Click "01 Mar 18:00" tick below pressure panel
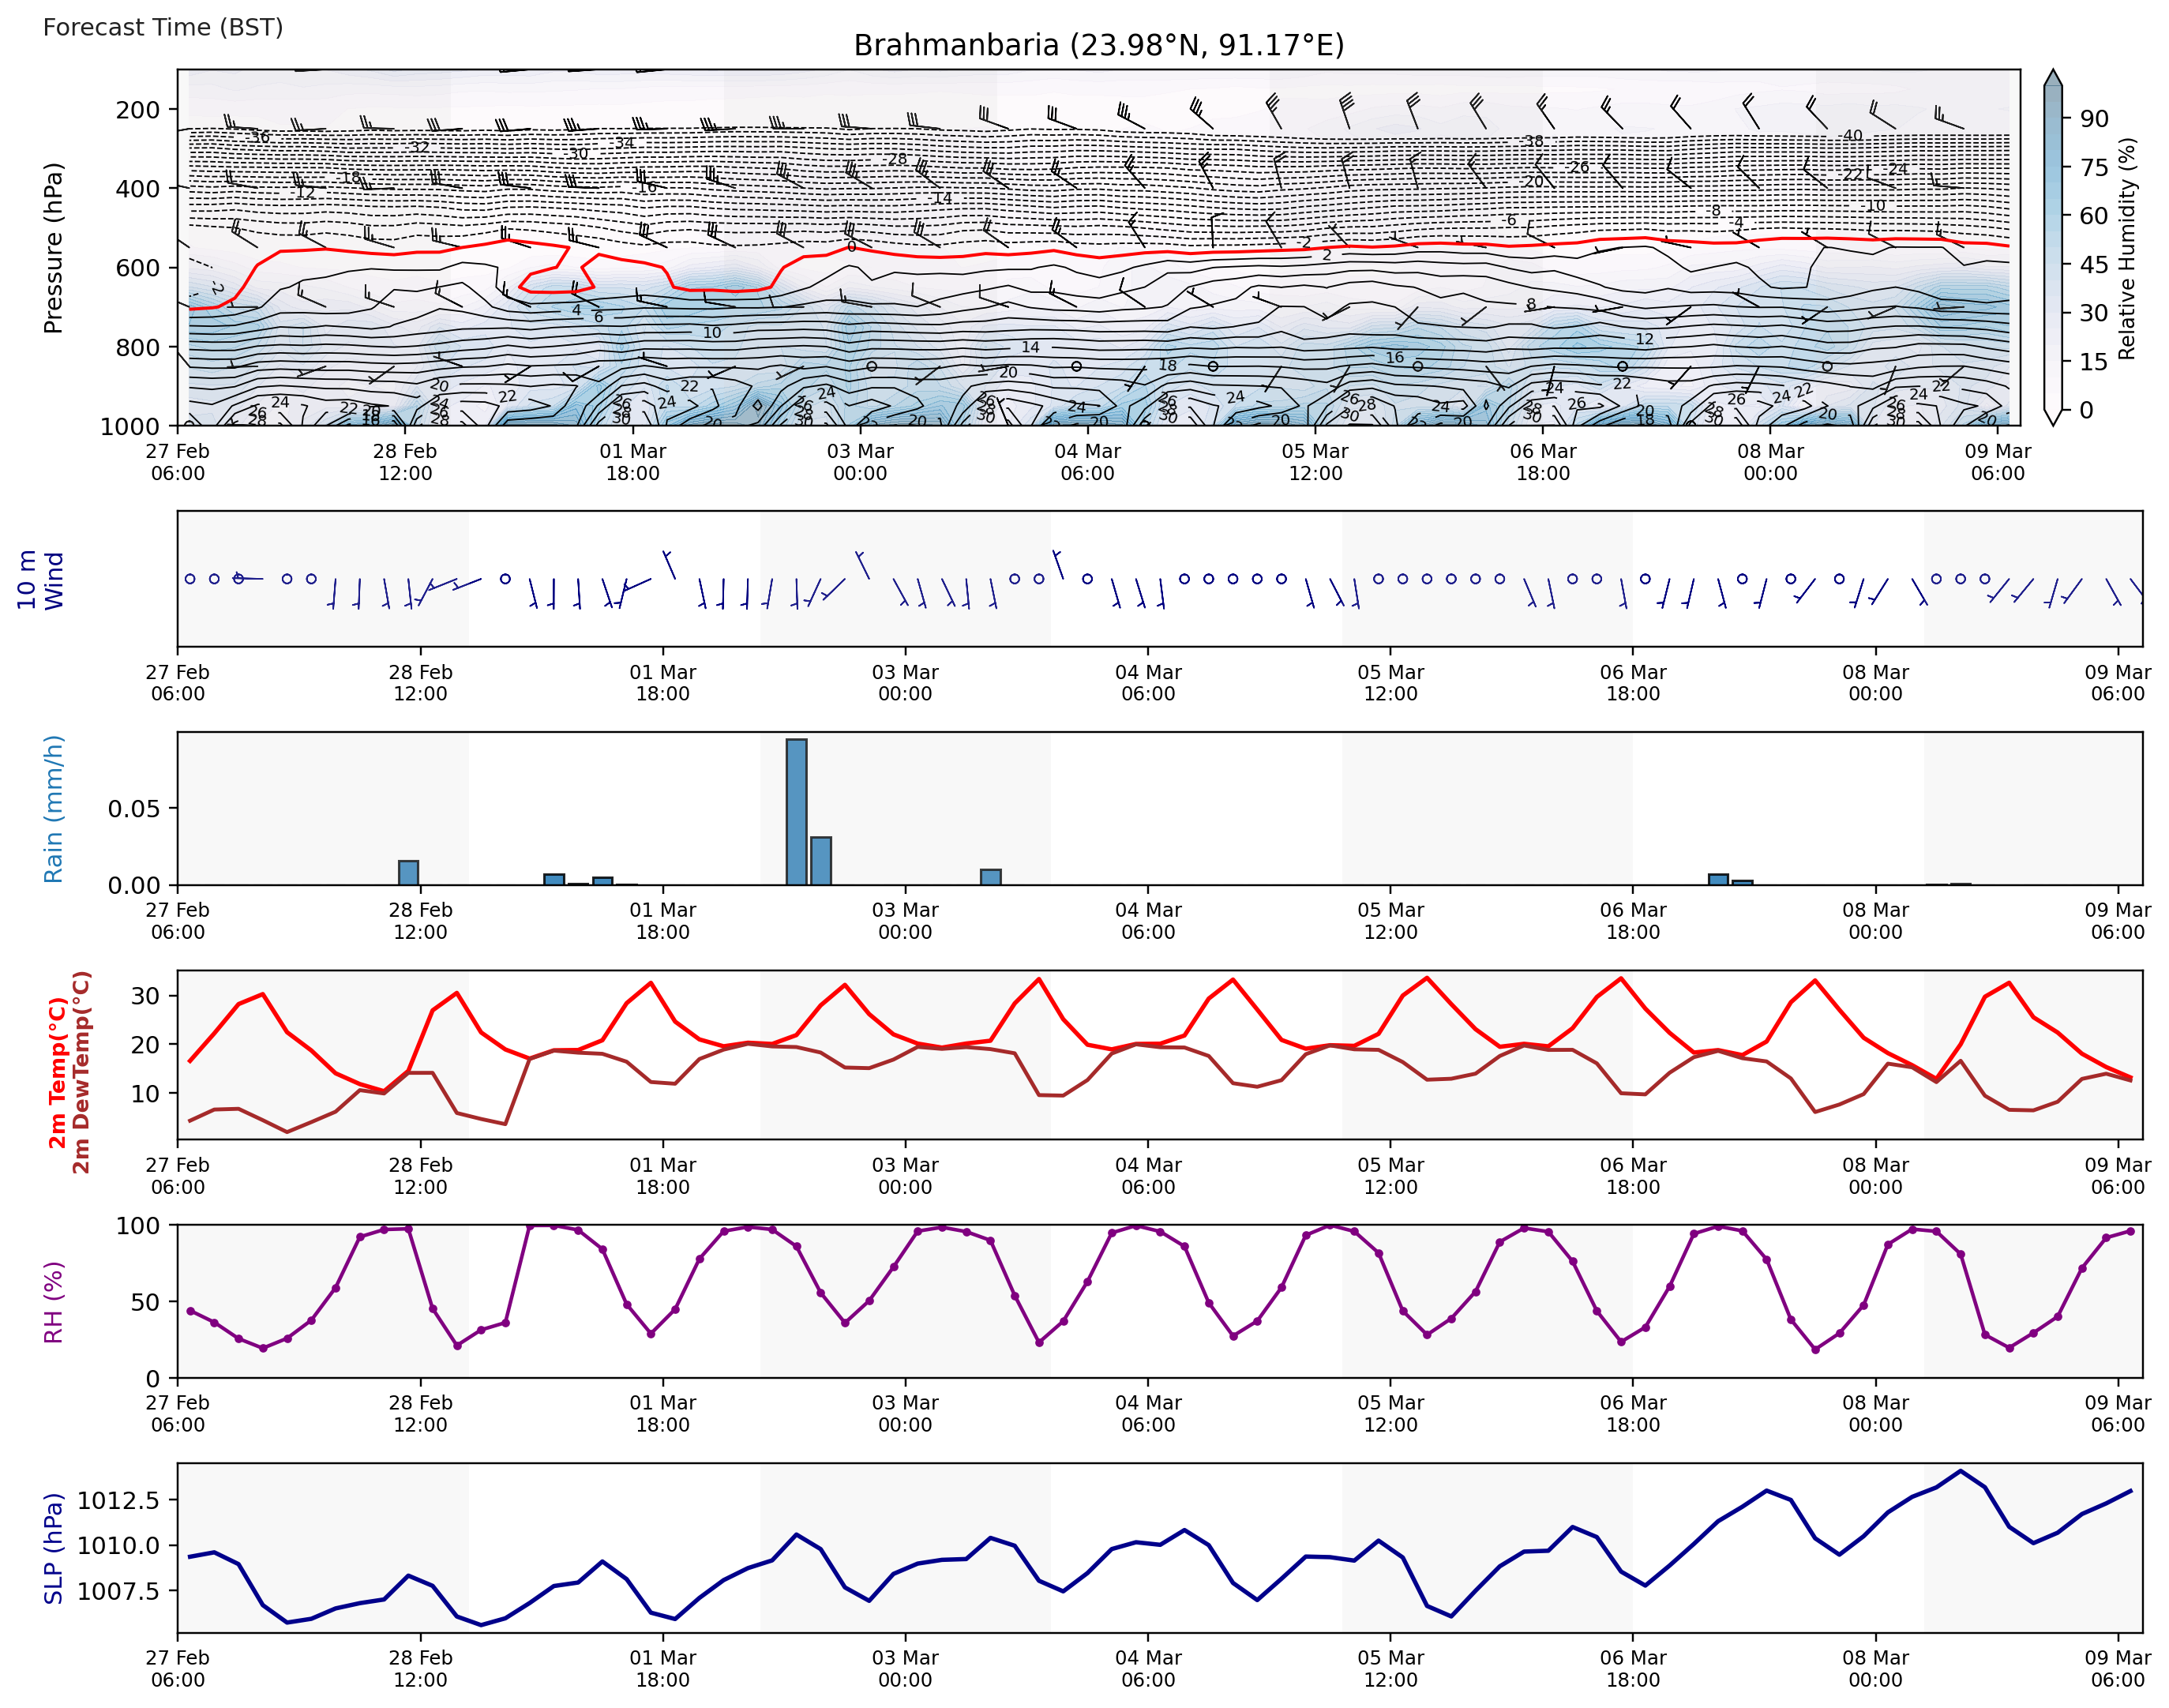 click(632, 462)
